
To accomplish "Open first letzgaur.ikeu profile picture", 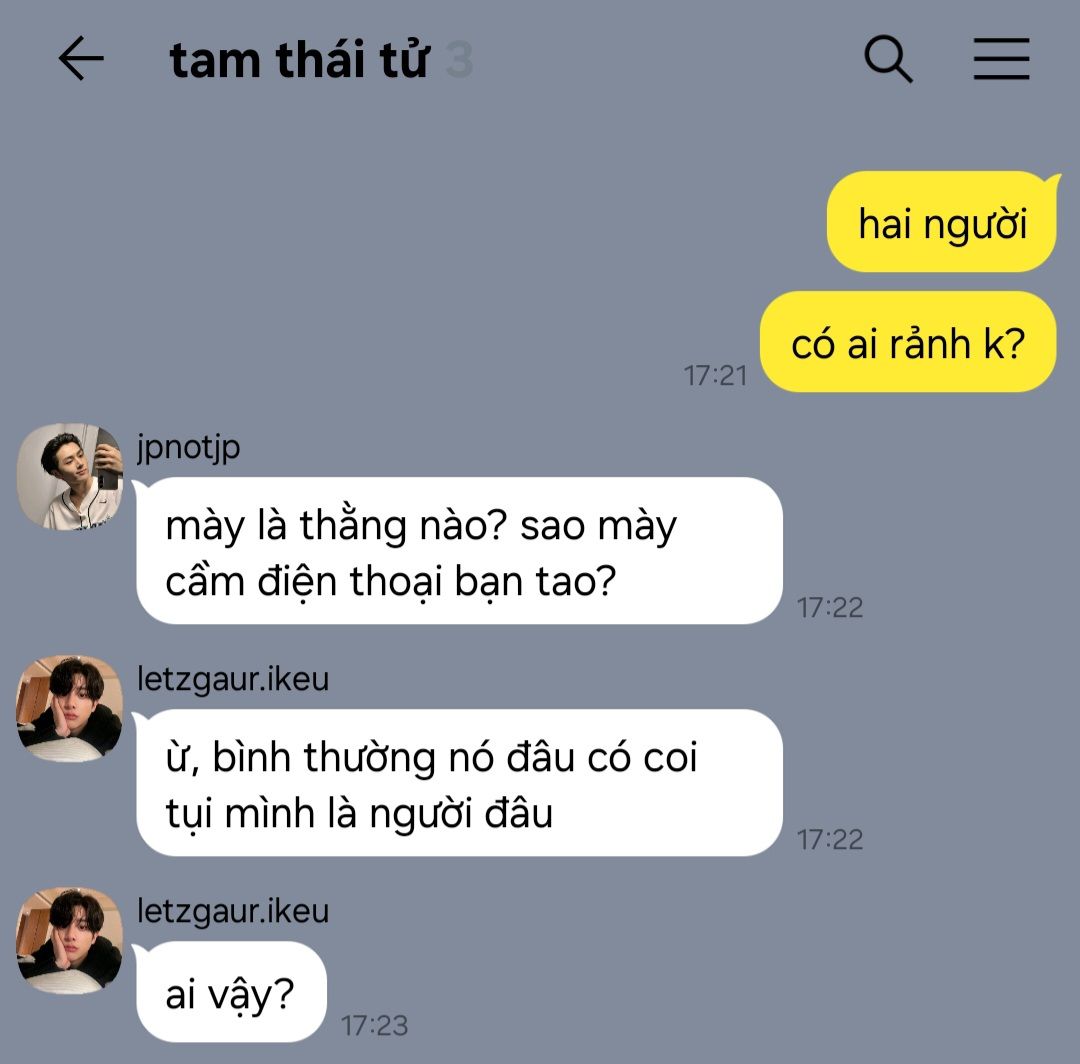I will tap(70, 709).
